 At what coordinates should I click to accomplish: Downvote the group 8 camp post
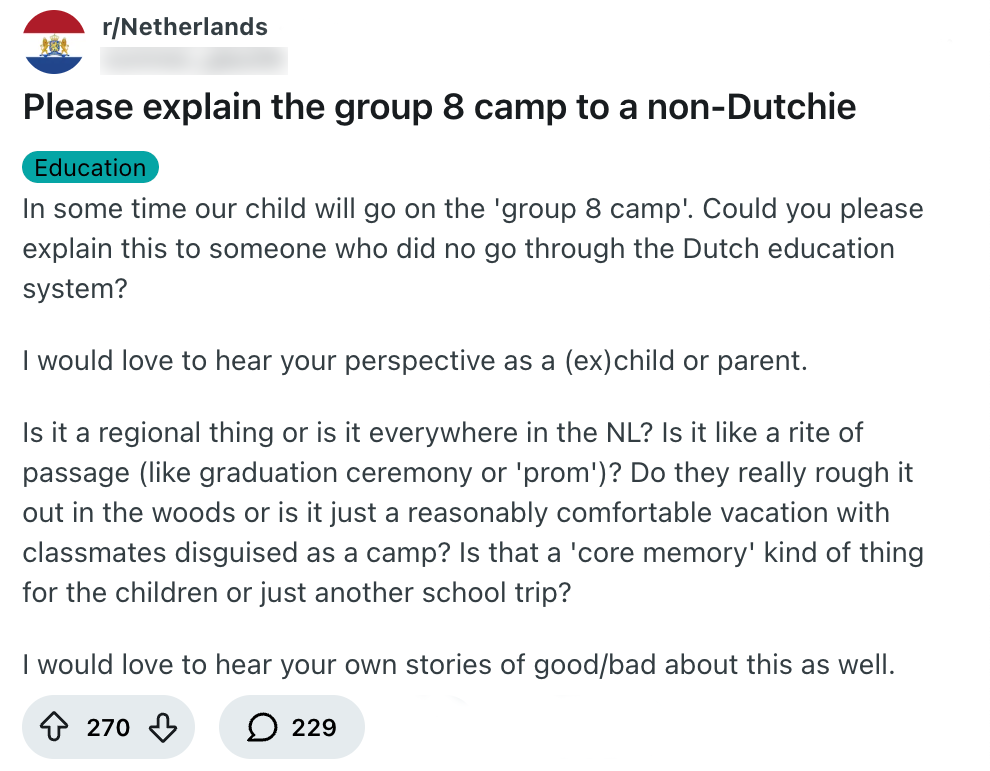click(x=162, y=727)
